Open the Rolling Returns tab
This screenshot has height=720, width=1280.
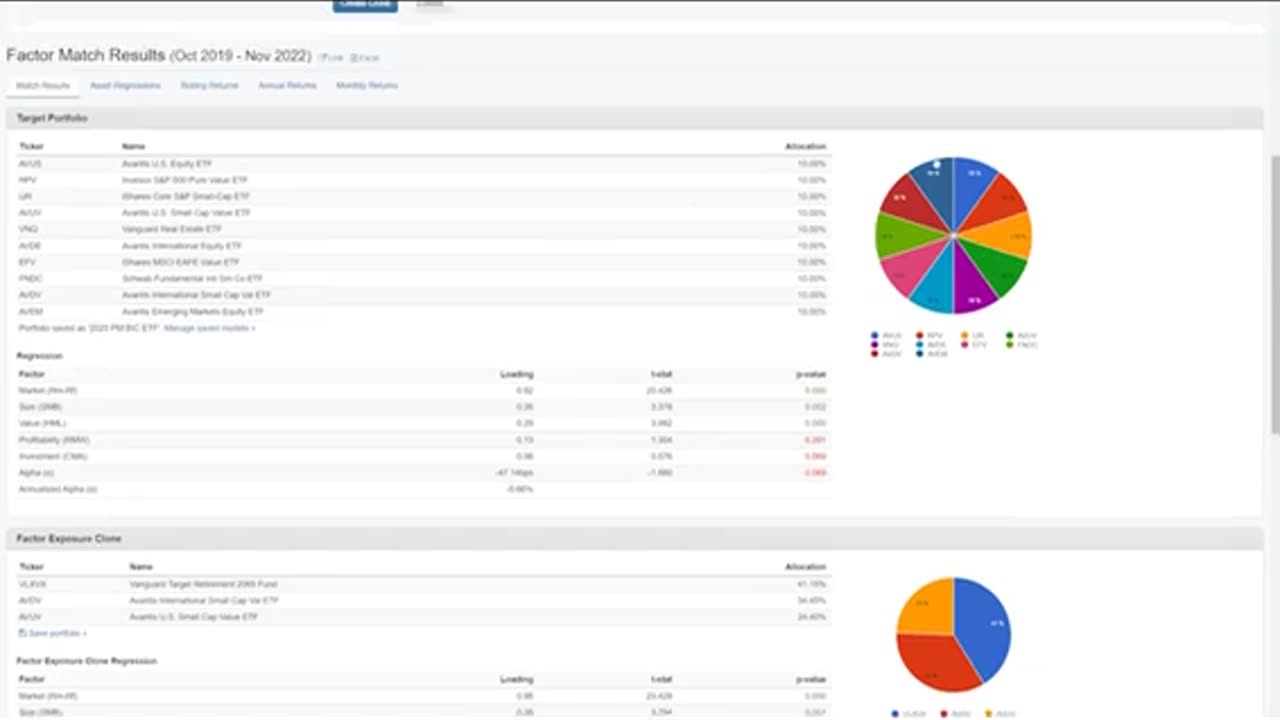tap(209, 86)
